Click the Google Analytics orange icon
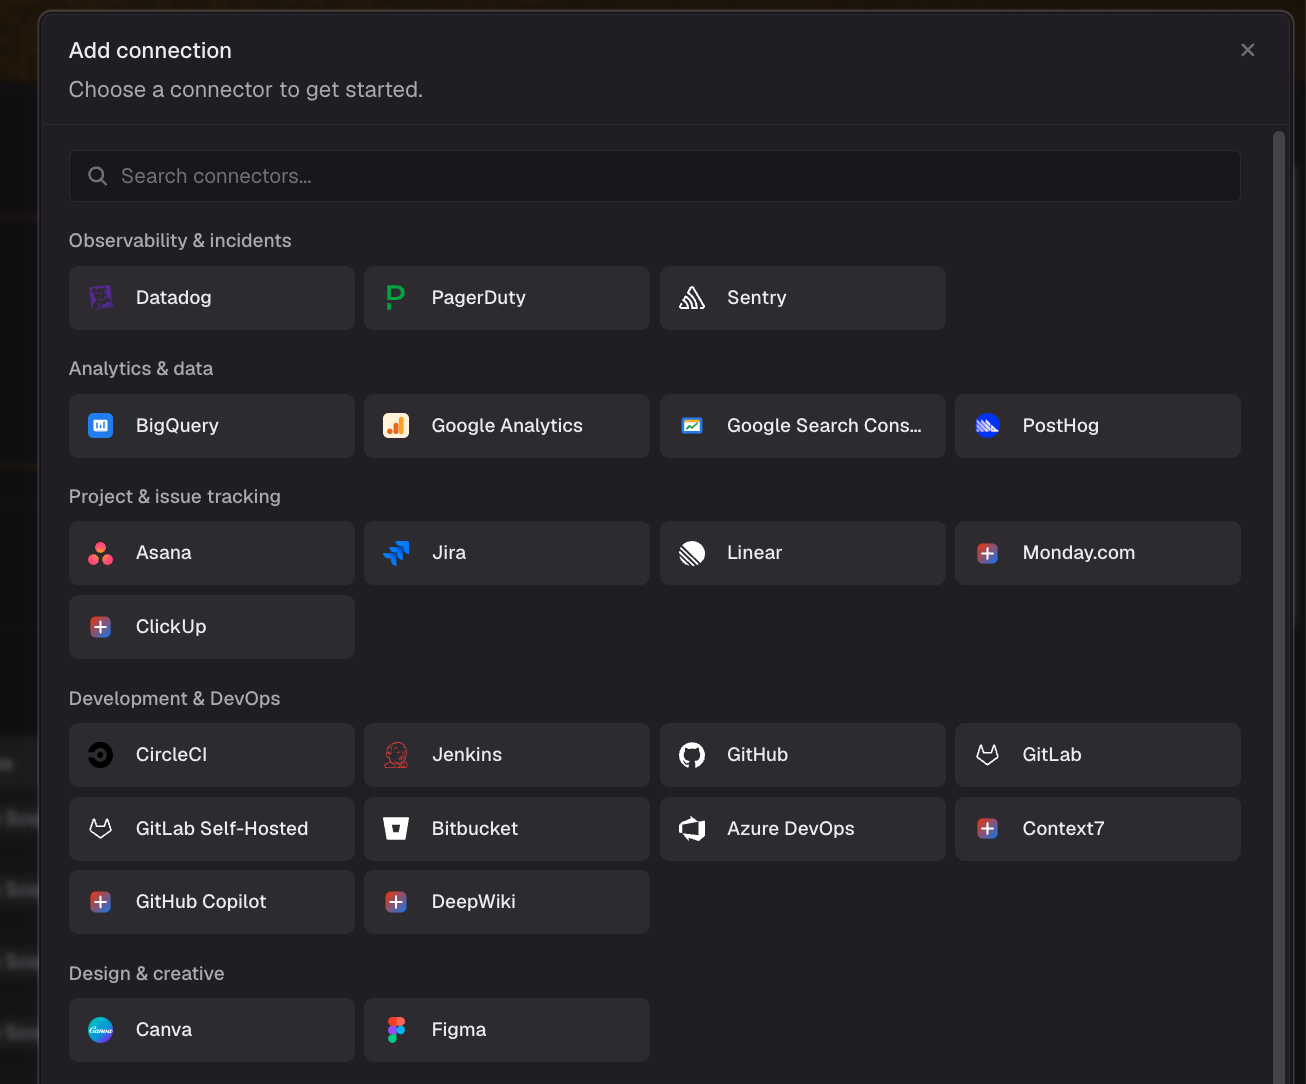This screenshot has width=1306, height=1084. 396,426
